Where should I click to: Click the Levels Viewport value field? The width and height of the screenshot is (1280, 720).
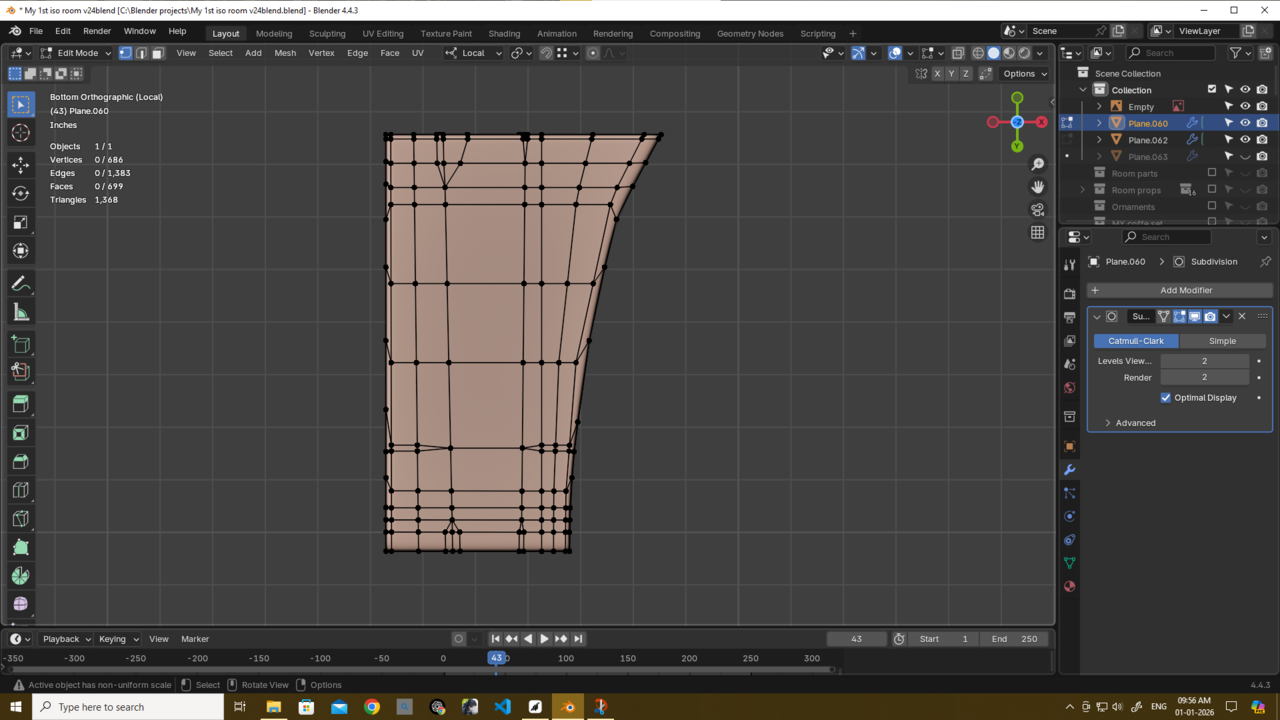point(1204,361)
